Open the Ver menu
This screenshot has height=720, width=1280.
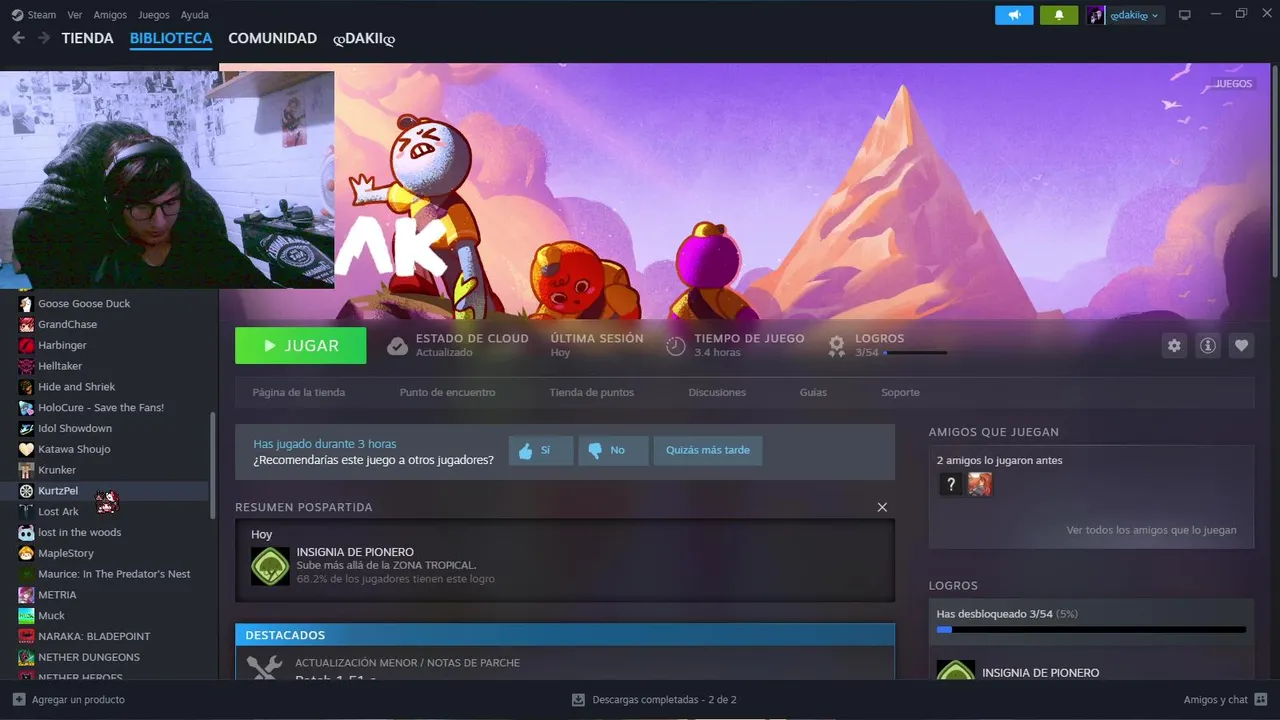tap(75, 15)
